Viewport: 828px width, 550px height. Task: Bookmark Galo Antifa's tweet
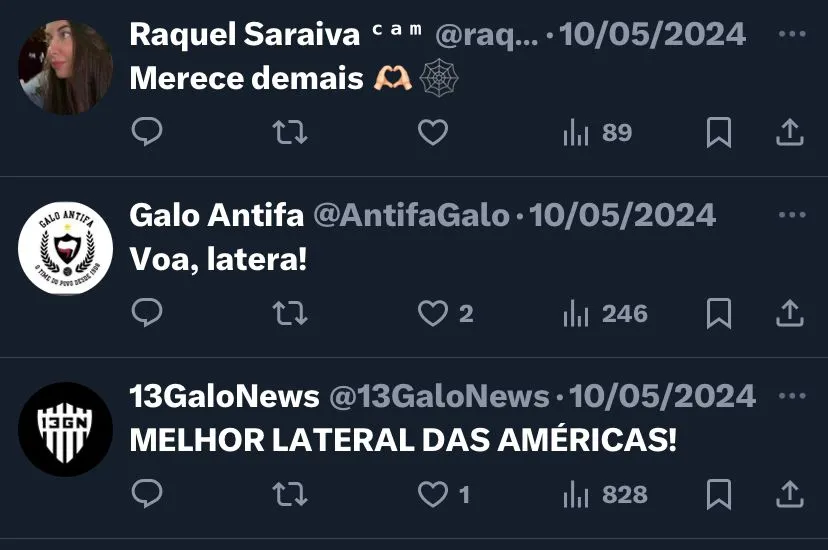[x=719, y=314]
